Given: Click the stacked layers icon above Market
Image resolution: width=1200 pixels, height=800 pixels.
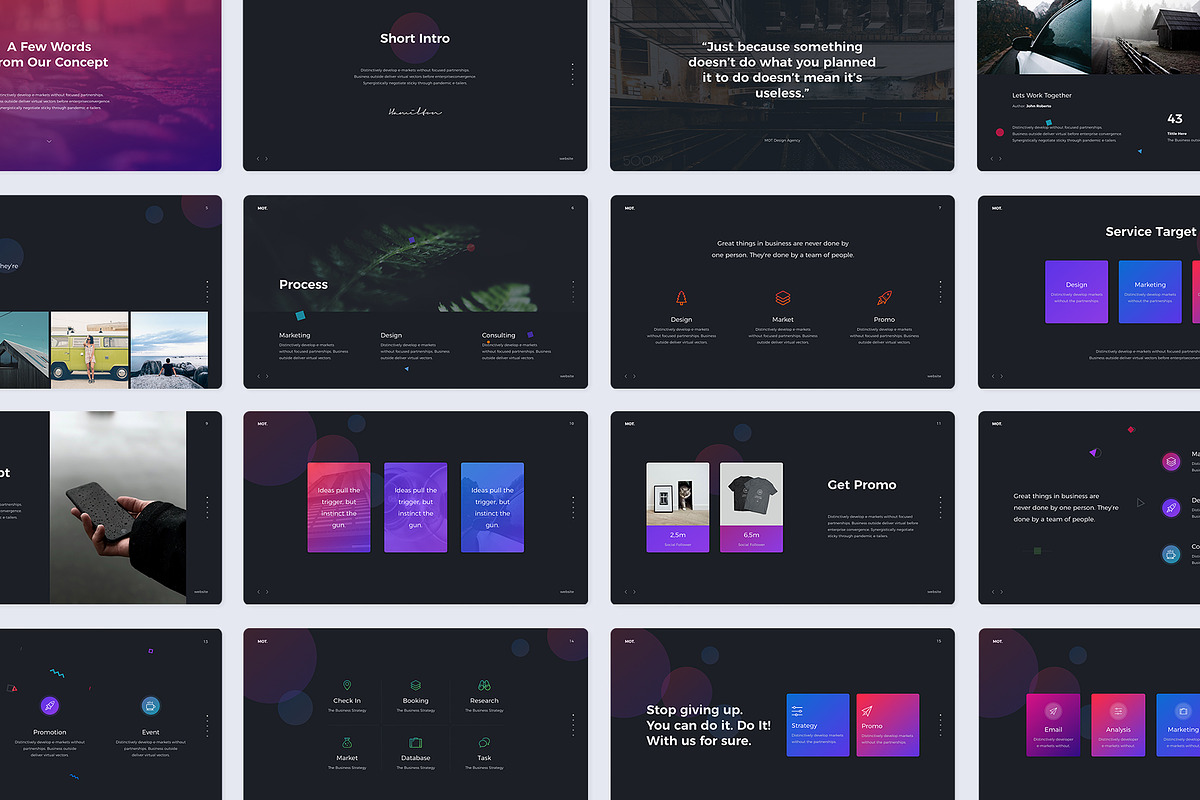Looking at the screenshot, I should pyautogui.click(x=783, y=298).
